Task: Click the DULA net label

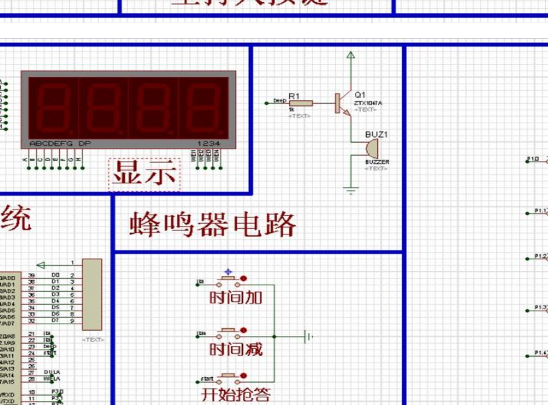Action: [x=52, y=373]
